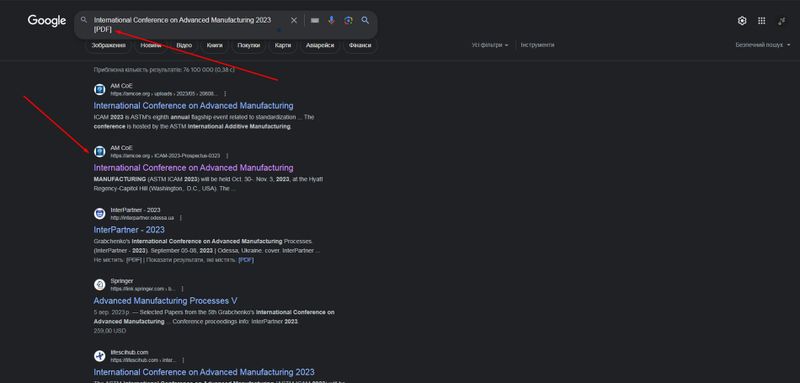Click the ICAM-2023-Prospectus-0323 URL text
This screenshot has width=800, height=383.
pos(165,156)
